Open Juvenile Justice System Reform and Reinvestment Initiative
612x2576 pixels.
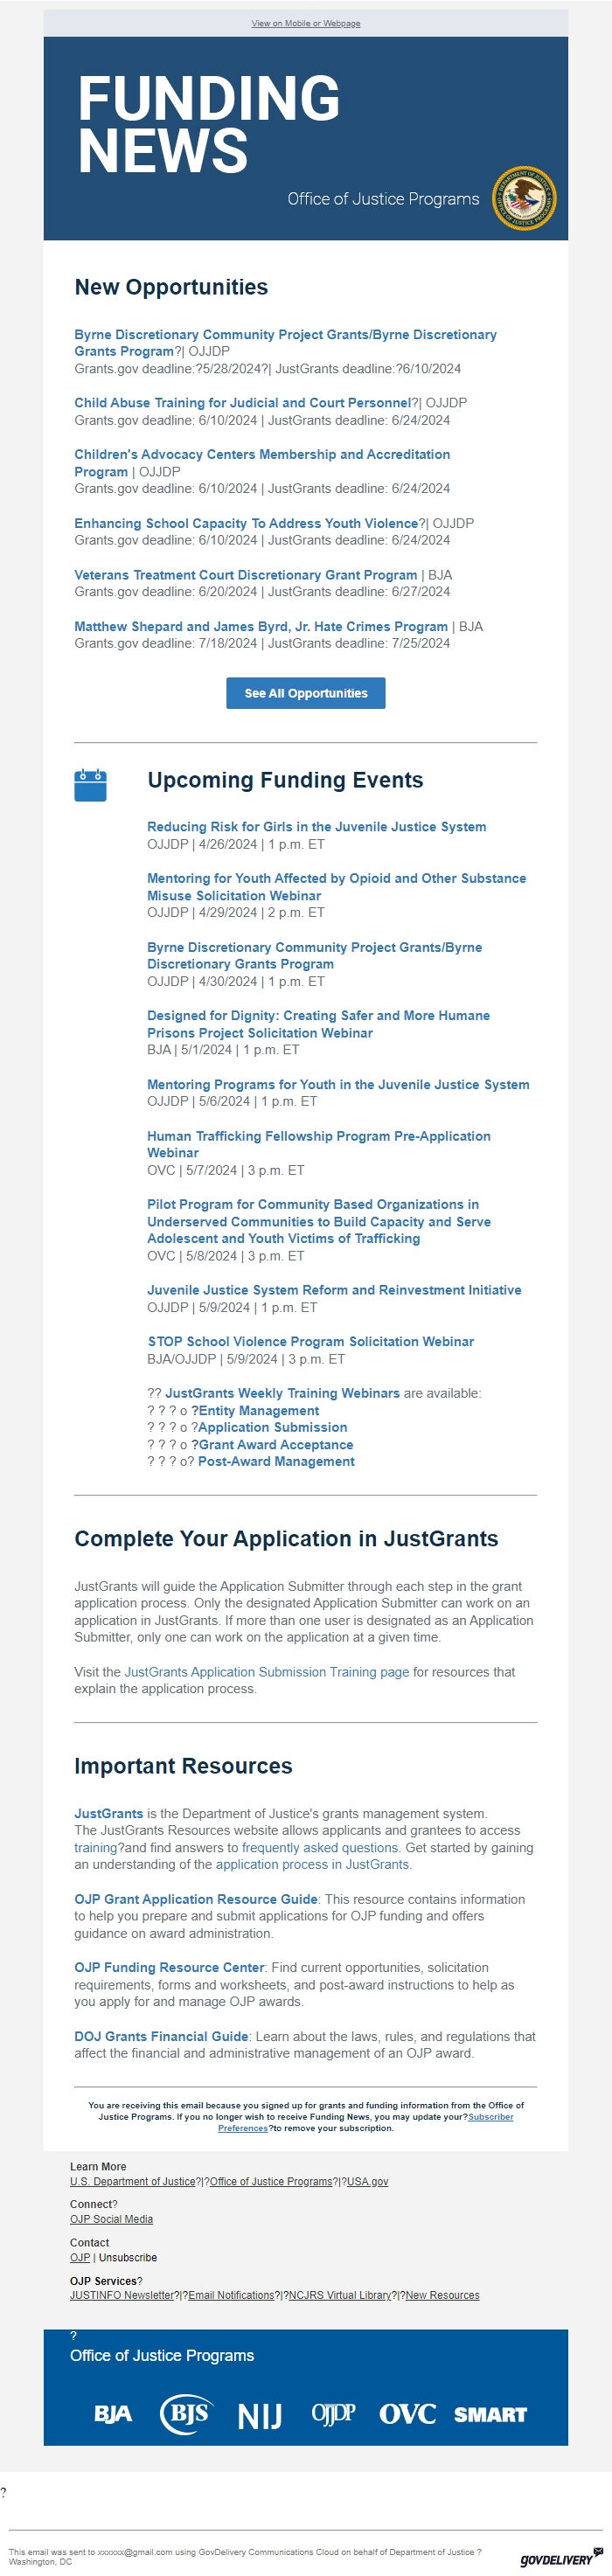(x=334, y=1290)
